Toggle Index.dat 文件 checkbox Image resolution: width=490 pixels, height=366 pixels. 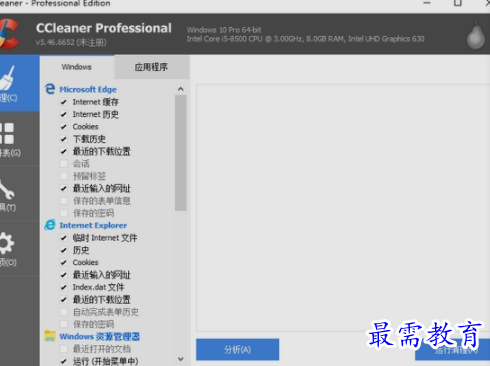(x=64, y=287)
